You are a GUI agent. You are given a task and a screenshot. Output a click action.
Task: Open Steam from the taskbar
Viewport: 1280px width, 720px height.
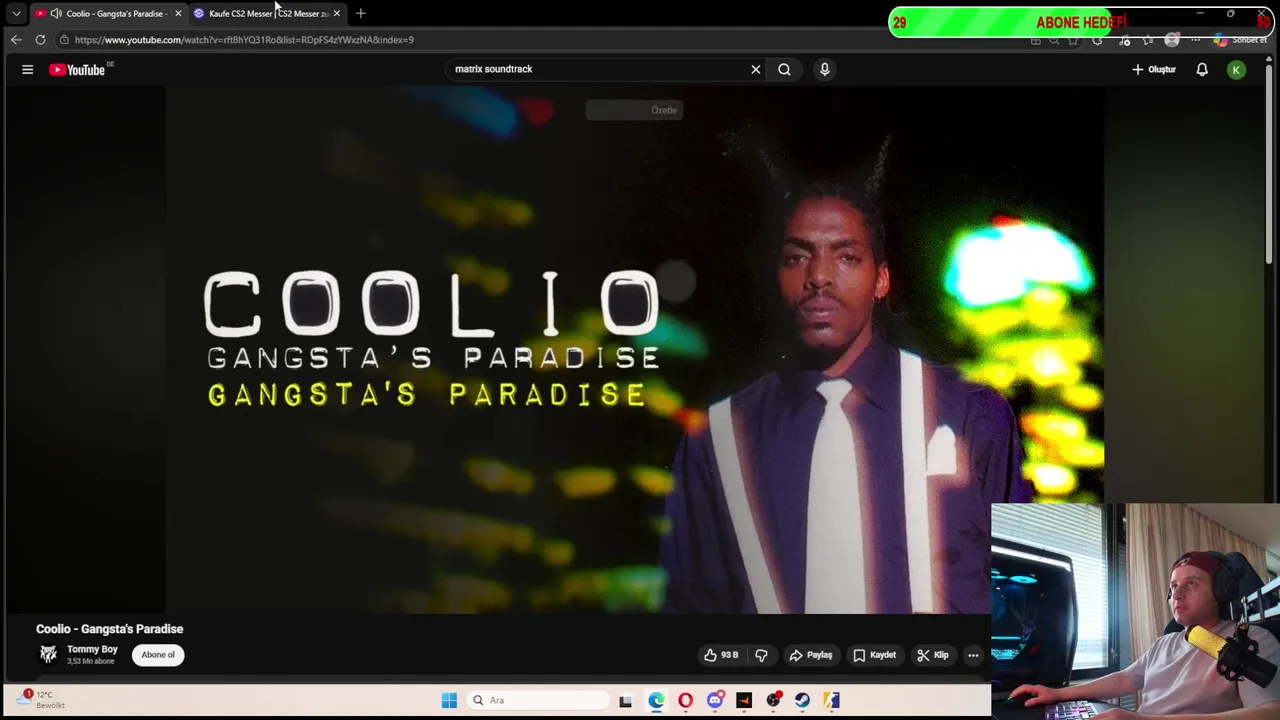point(802,700)
